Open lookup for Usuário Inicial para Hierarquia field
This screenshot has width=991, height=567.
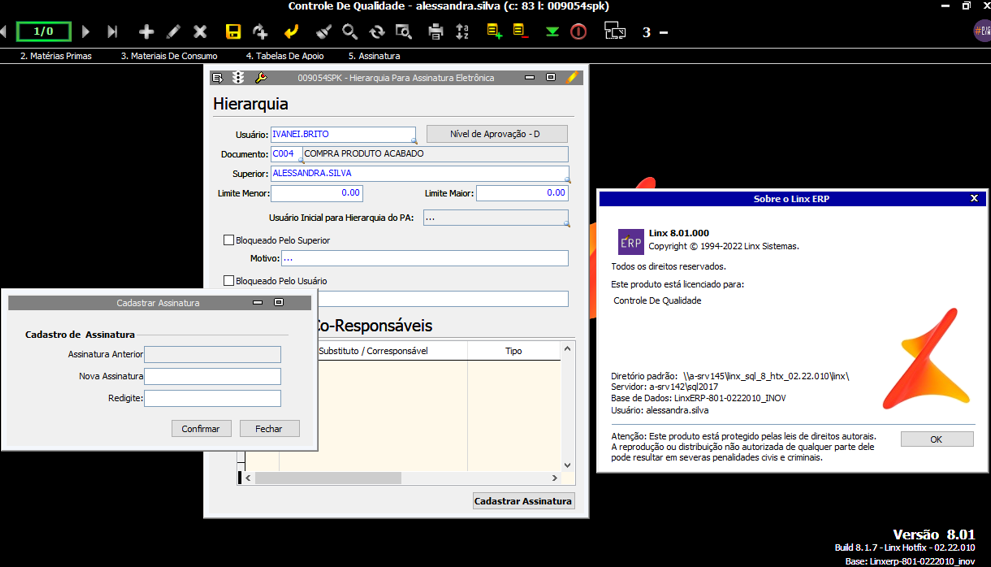click(x=566, y=224)
